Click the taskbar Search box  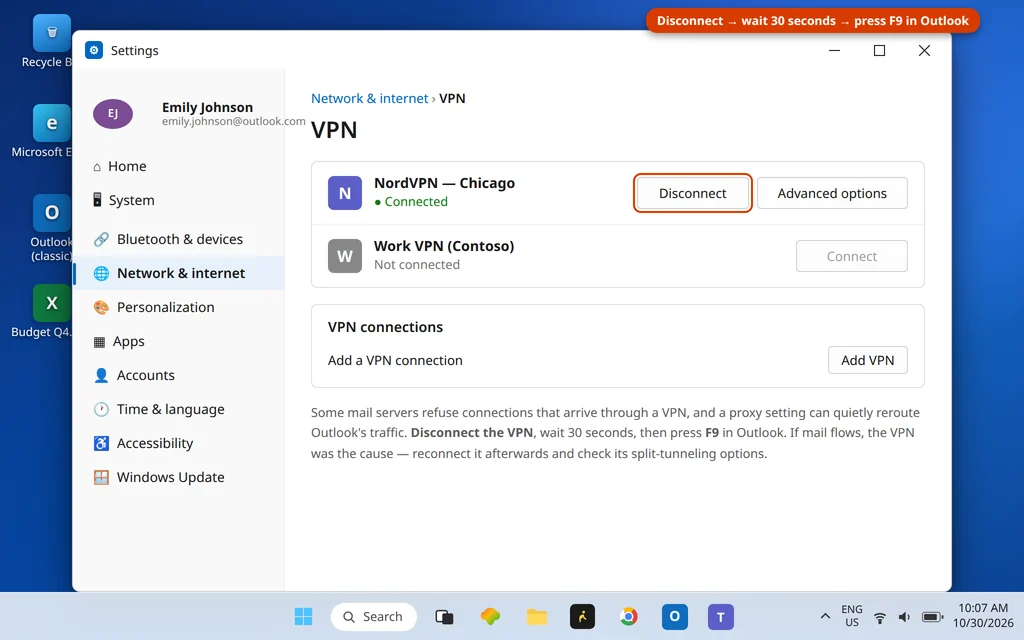tap(374, 616)
